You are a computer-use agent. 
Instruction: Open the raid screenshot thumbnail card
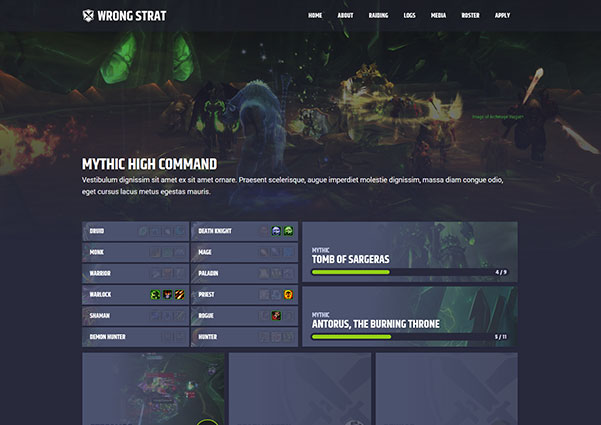[x=153, y=389]
